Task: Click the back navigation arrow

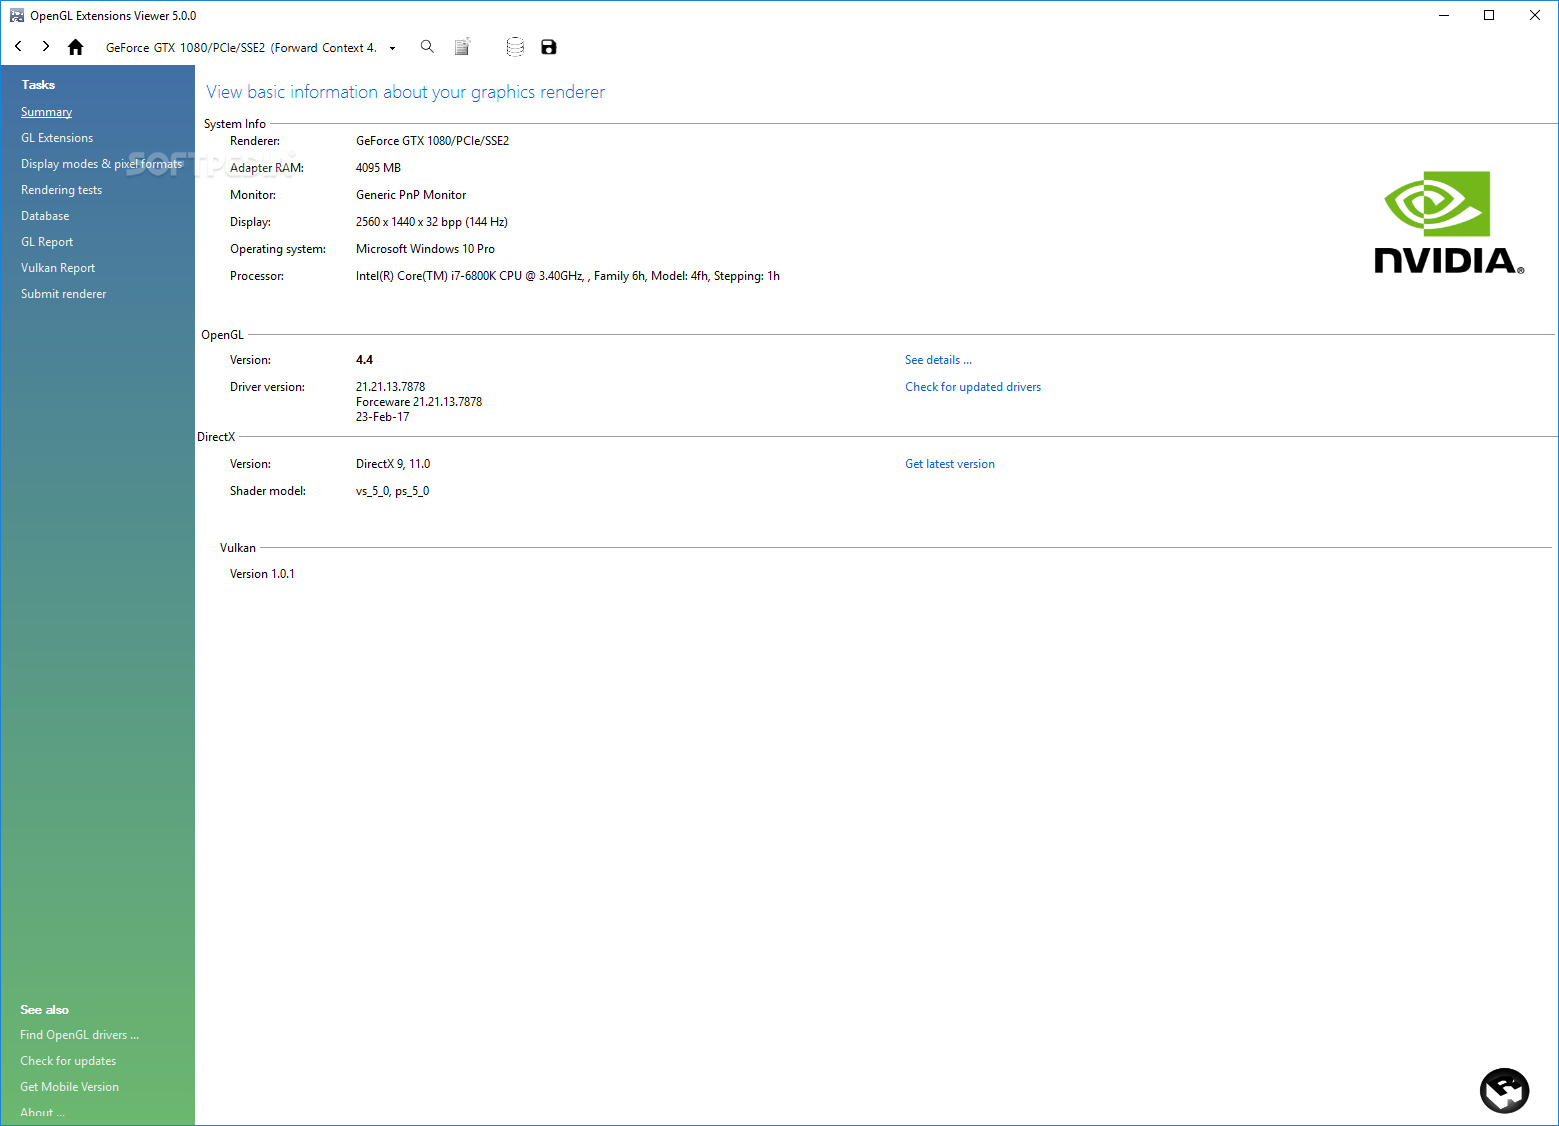Action: 18,47
